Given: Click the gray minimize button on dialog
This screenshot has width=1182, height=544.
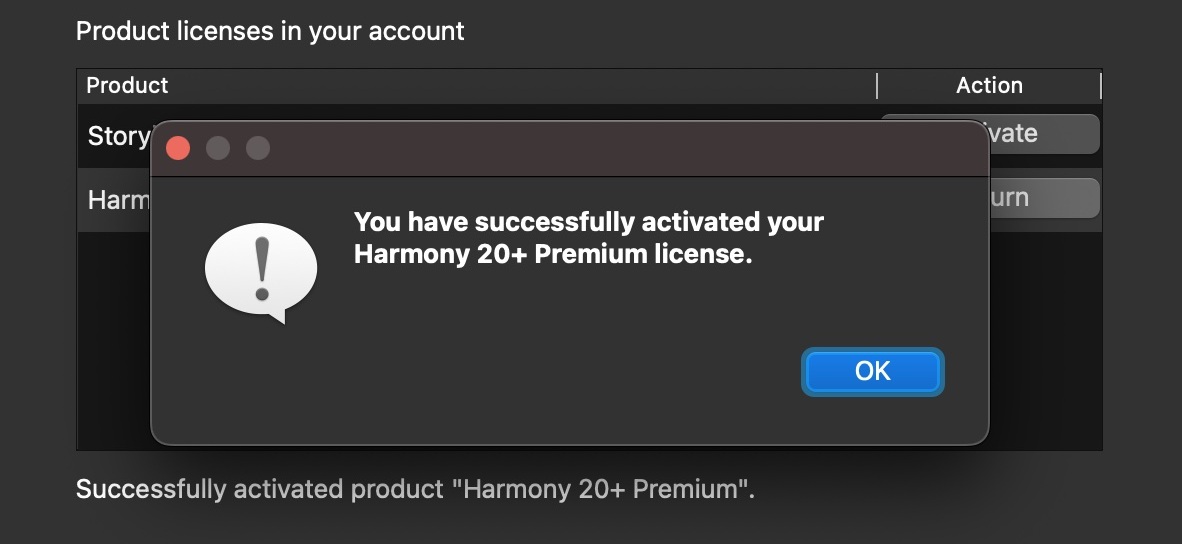Looking at the screenshot, I should tap(218, 148).
